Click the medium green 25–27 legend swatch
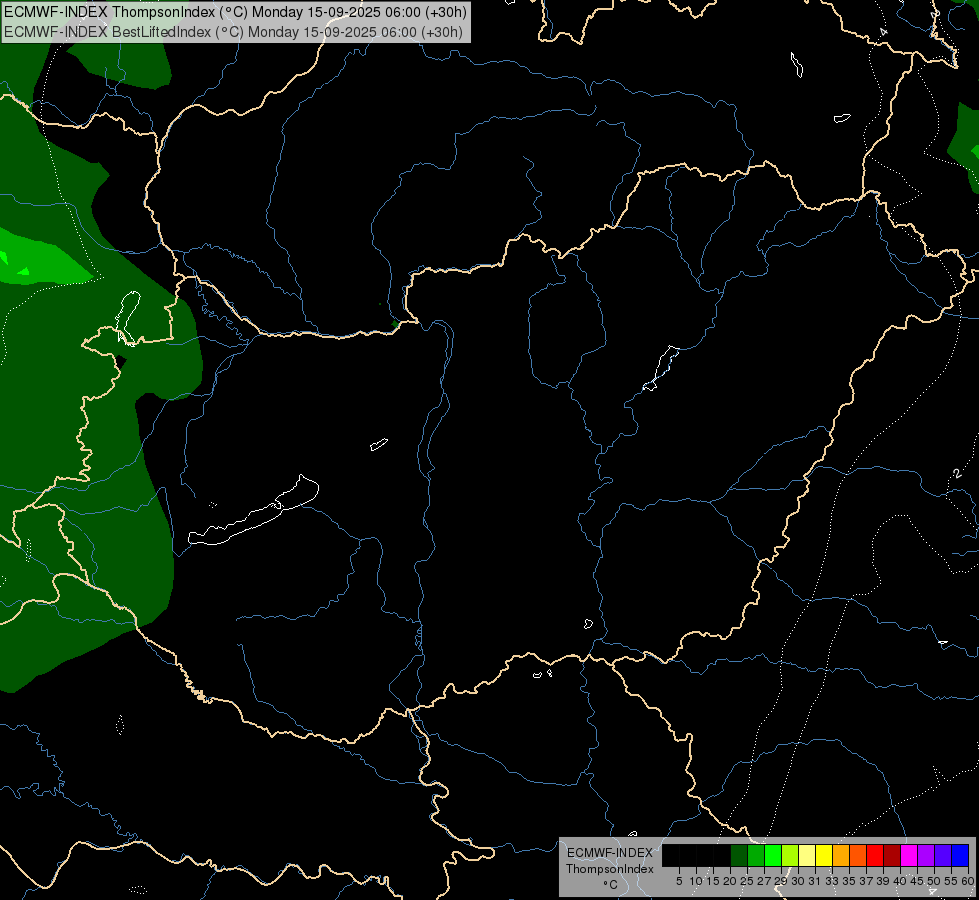 click(x=756, y=855)
